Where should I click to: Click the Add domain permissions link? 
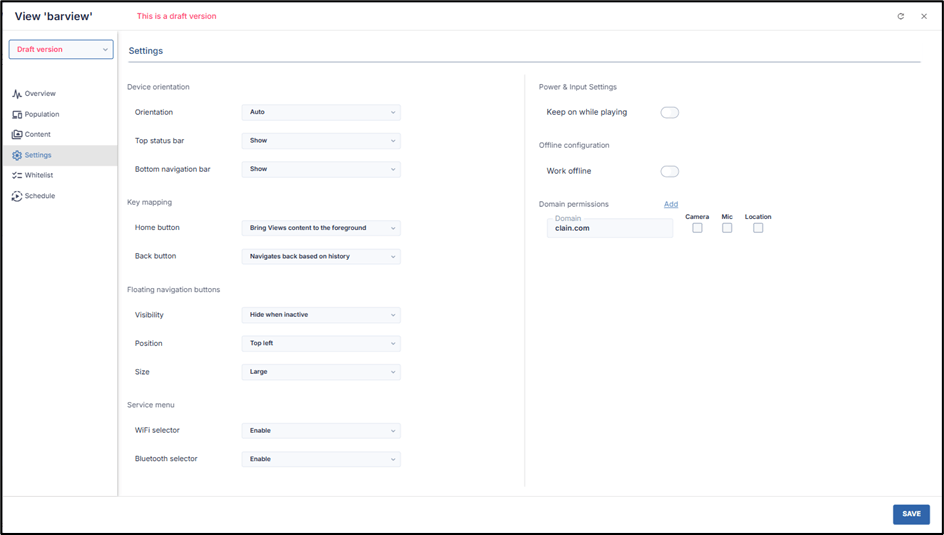671,205
